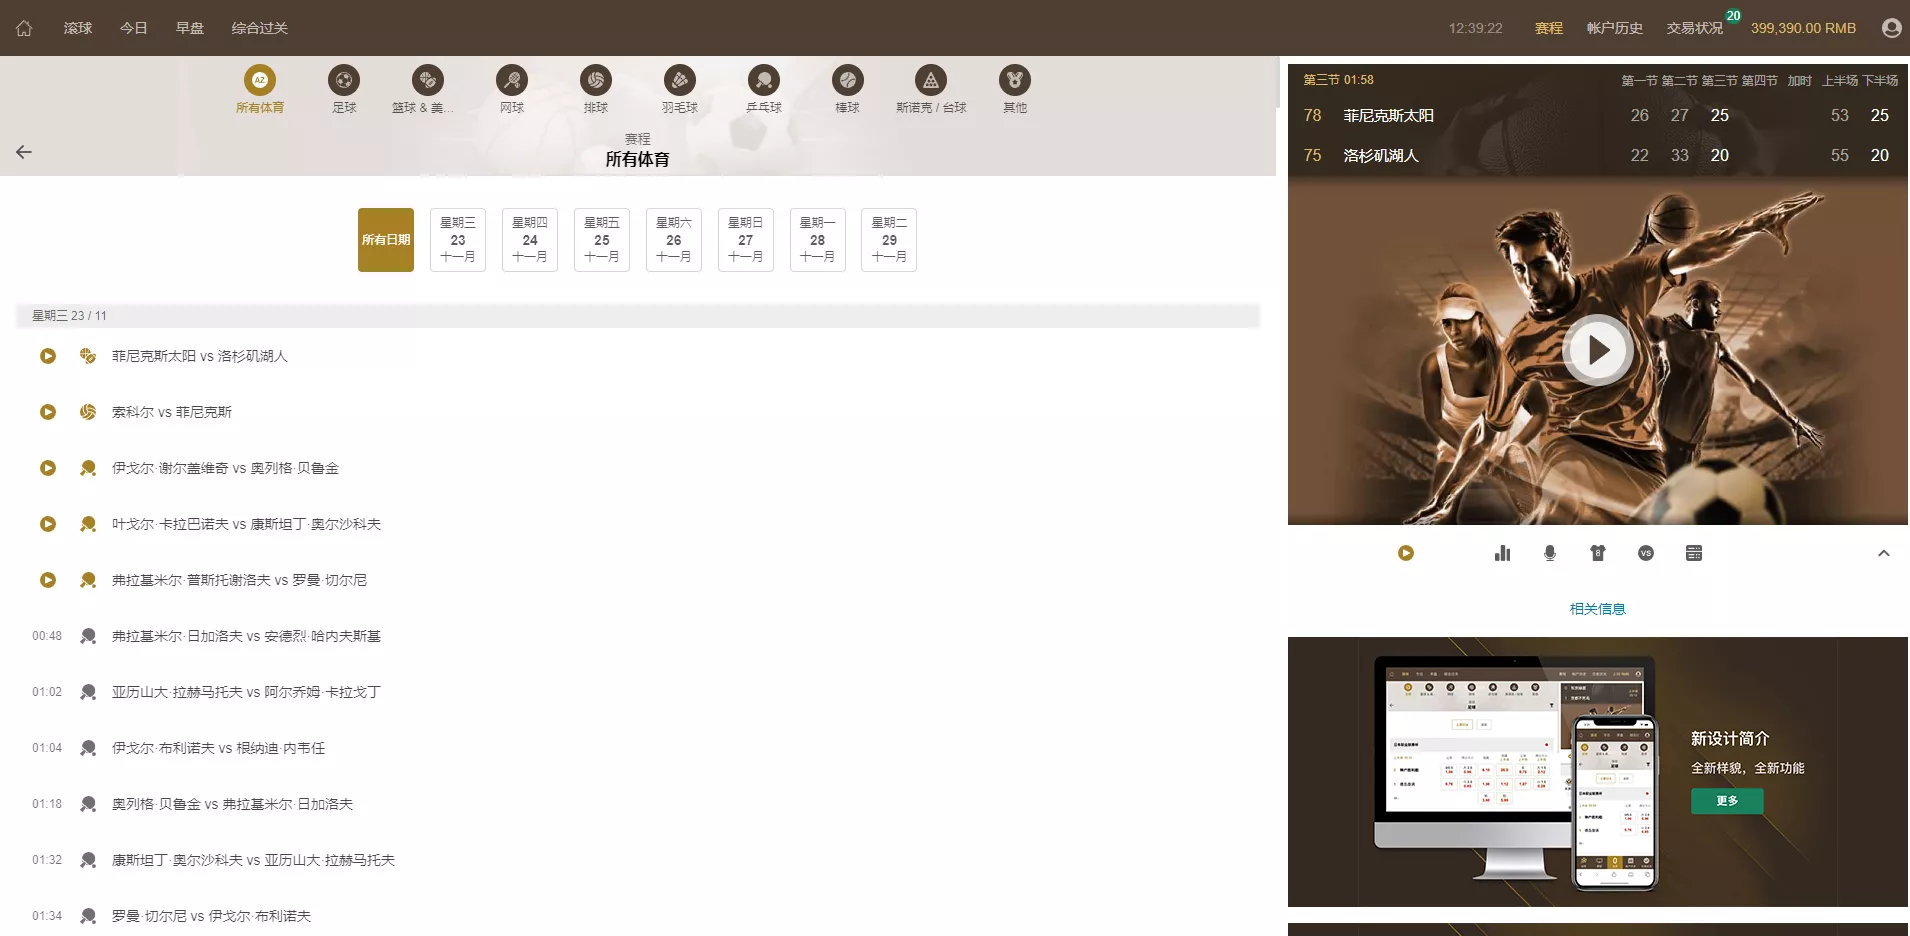Go back using the left arrow
Viewport: 1910px width, 936px height.
coord(24,152)
